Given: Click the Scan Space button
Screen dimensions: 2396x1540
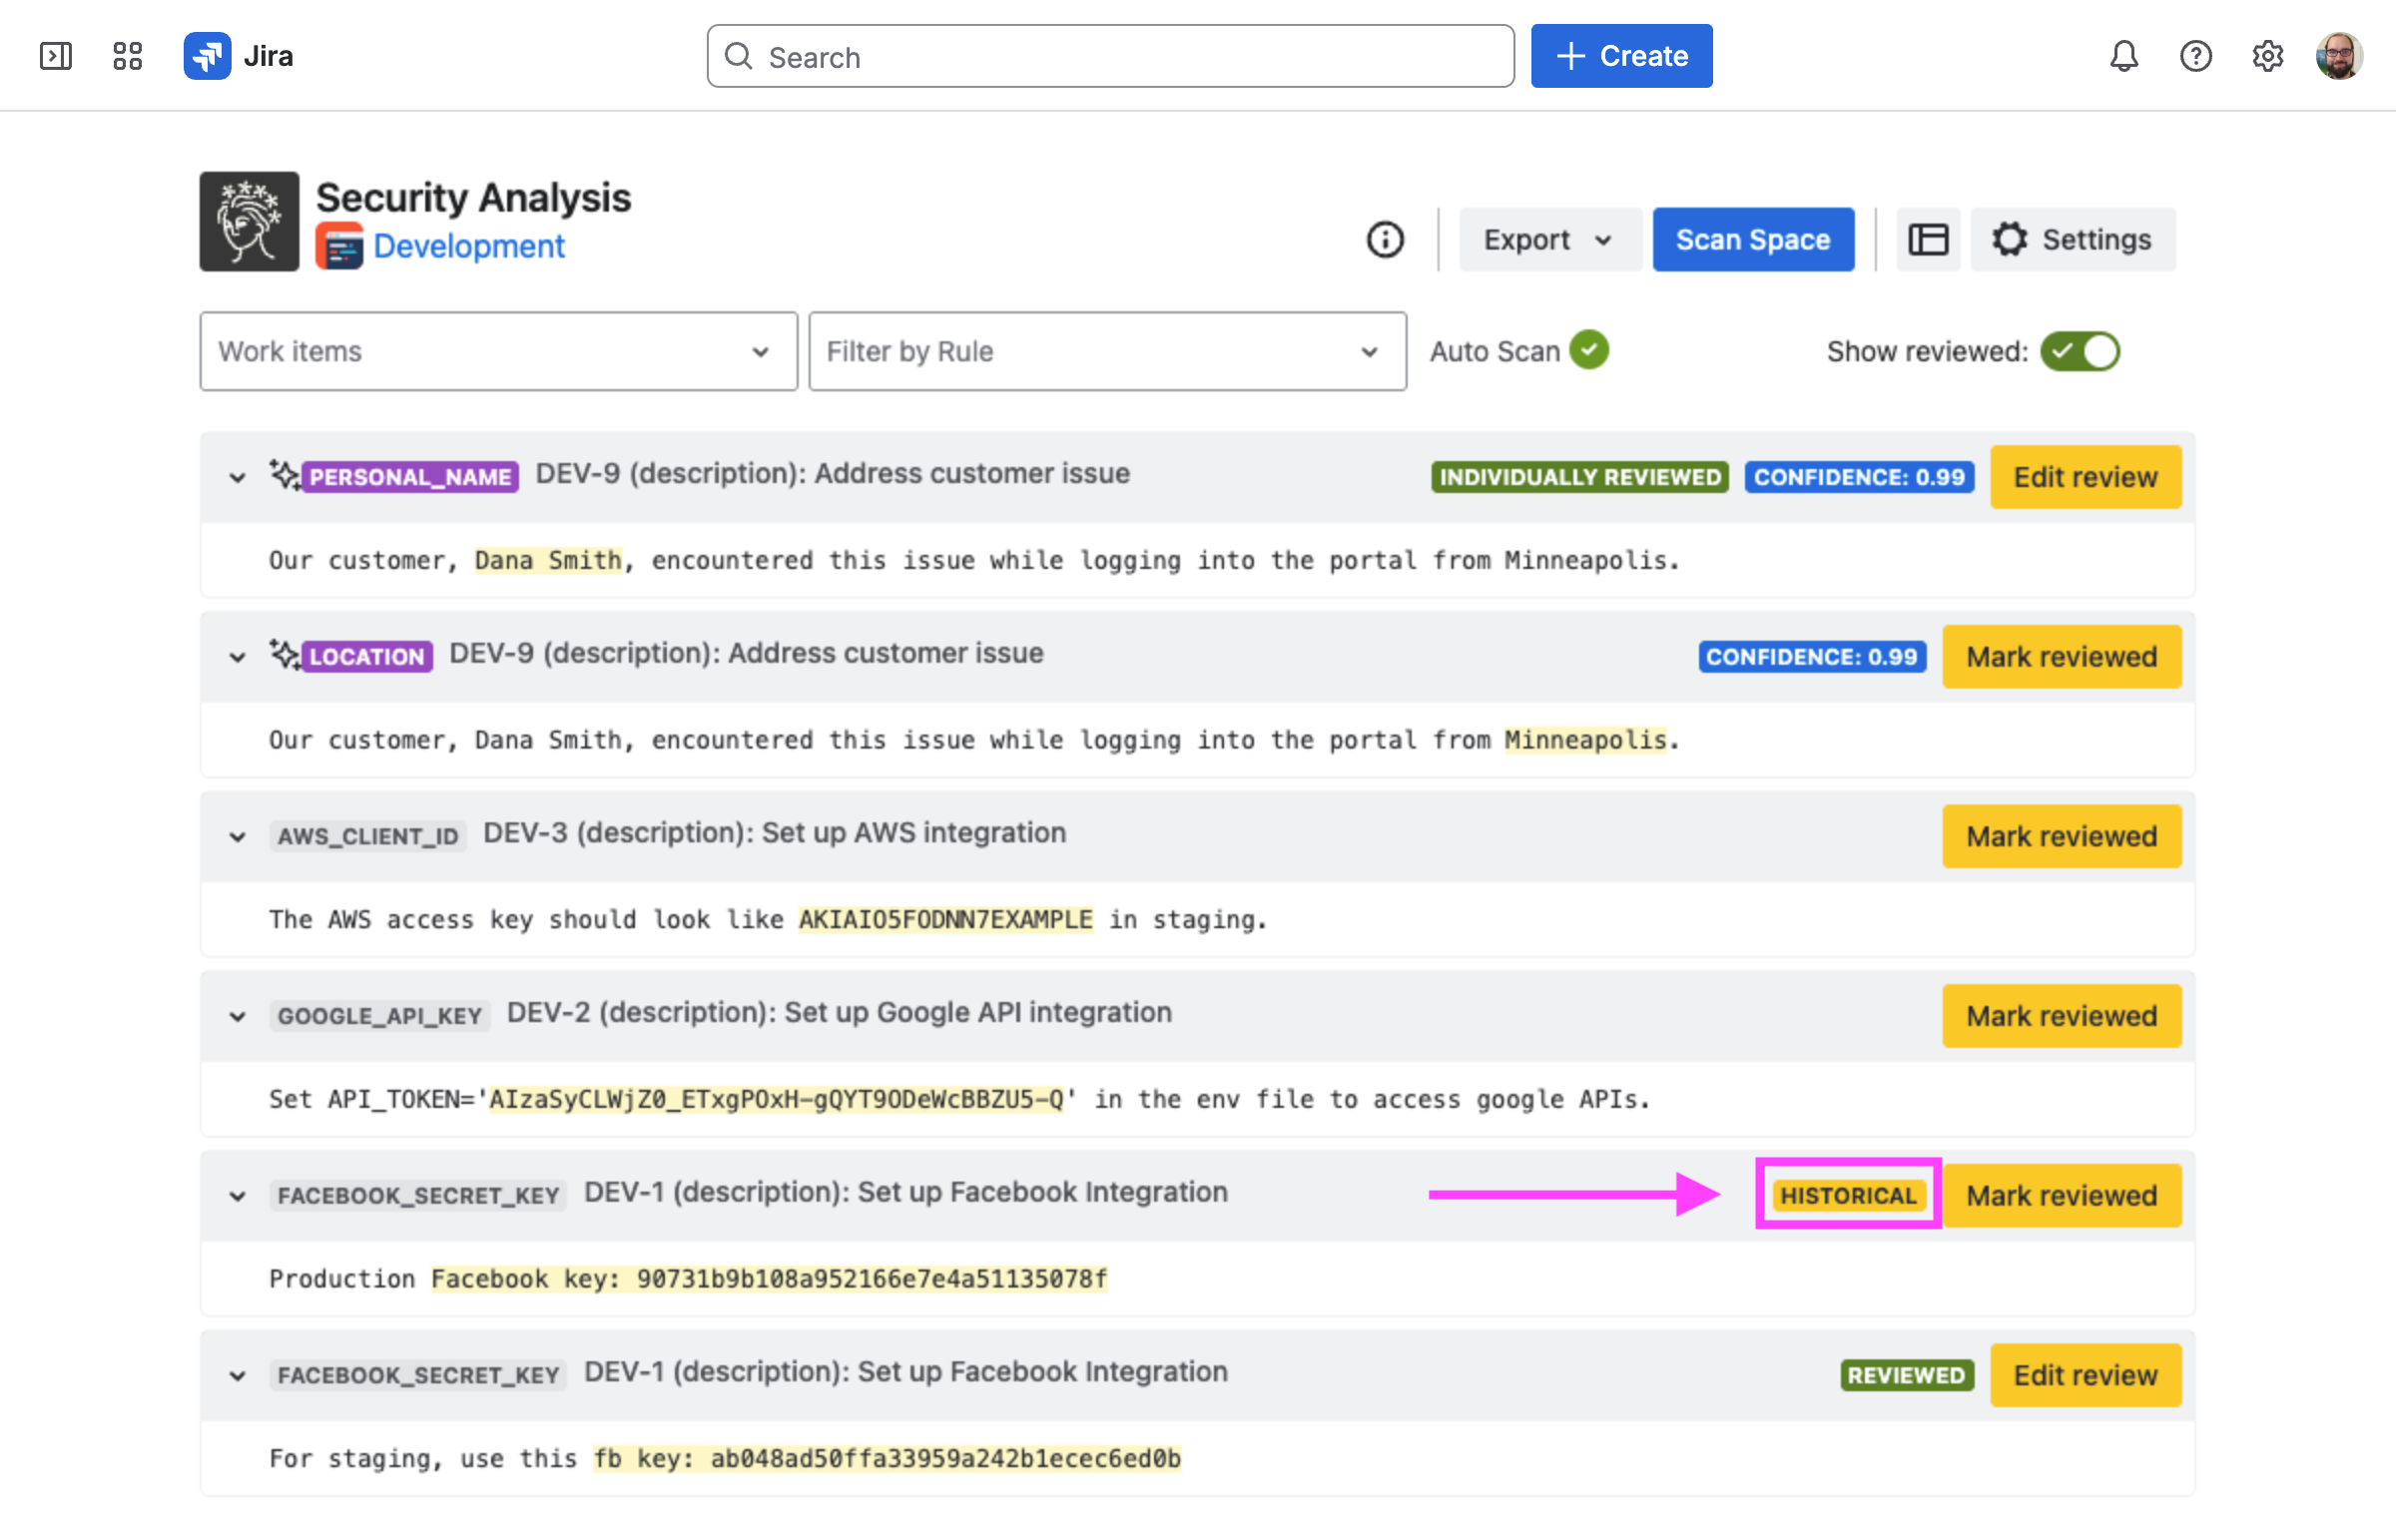Looking at the screenshot, I should pyautogui.click(x=1753, y=240).
